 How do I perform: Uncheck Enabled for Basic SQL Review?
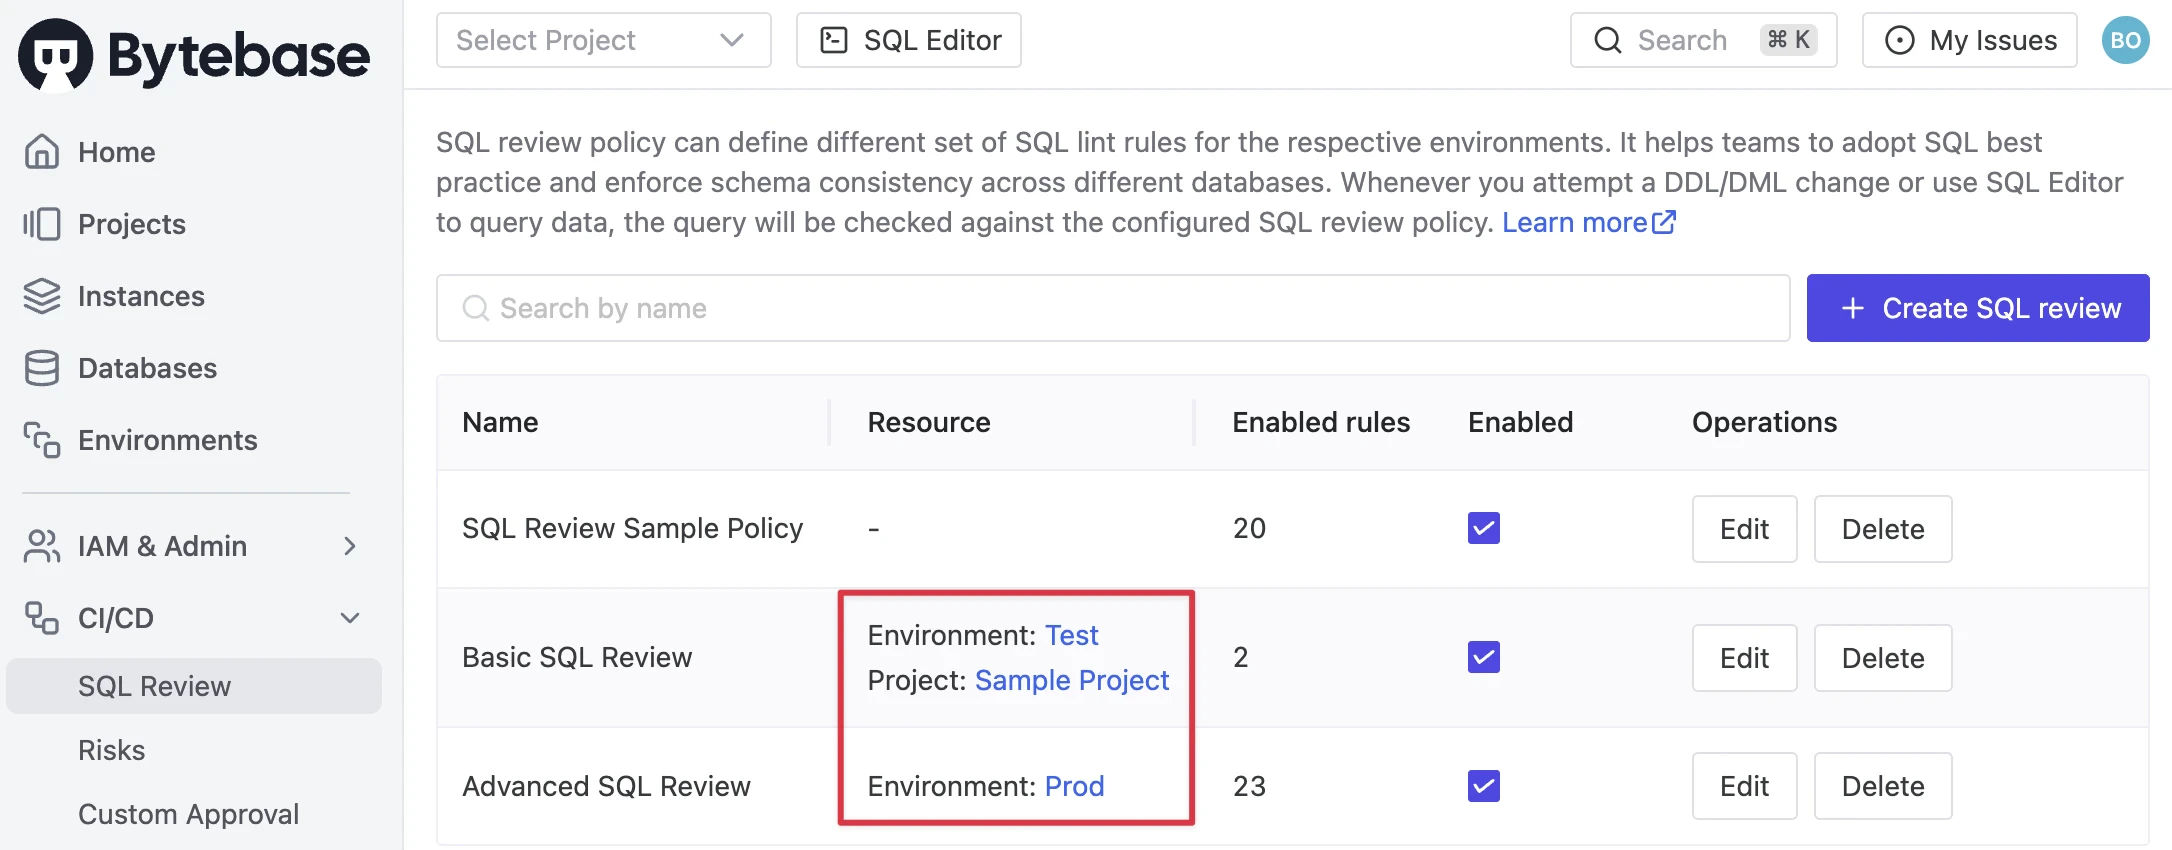1484,657
